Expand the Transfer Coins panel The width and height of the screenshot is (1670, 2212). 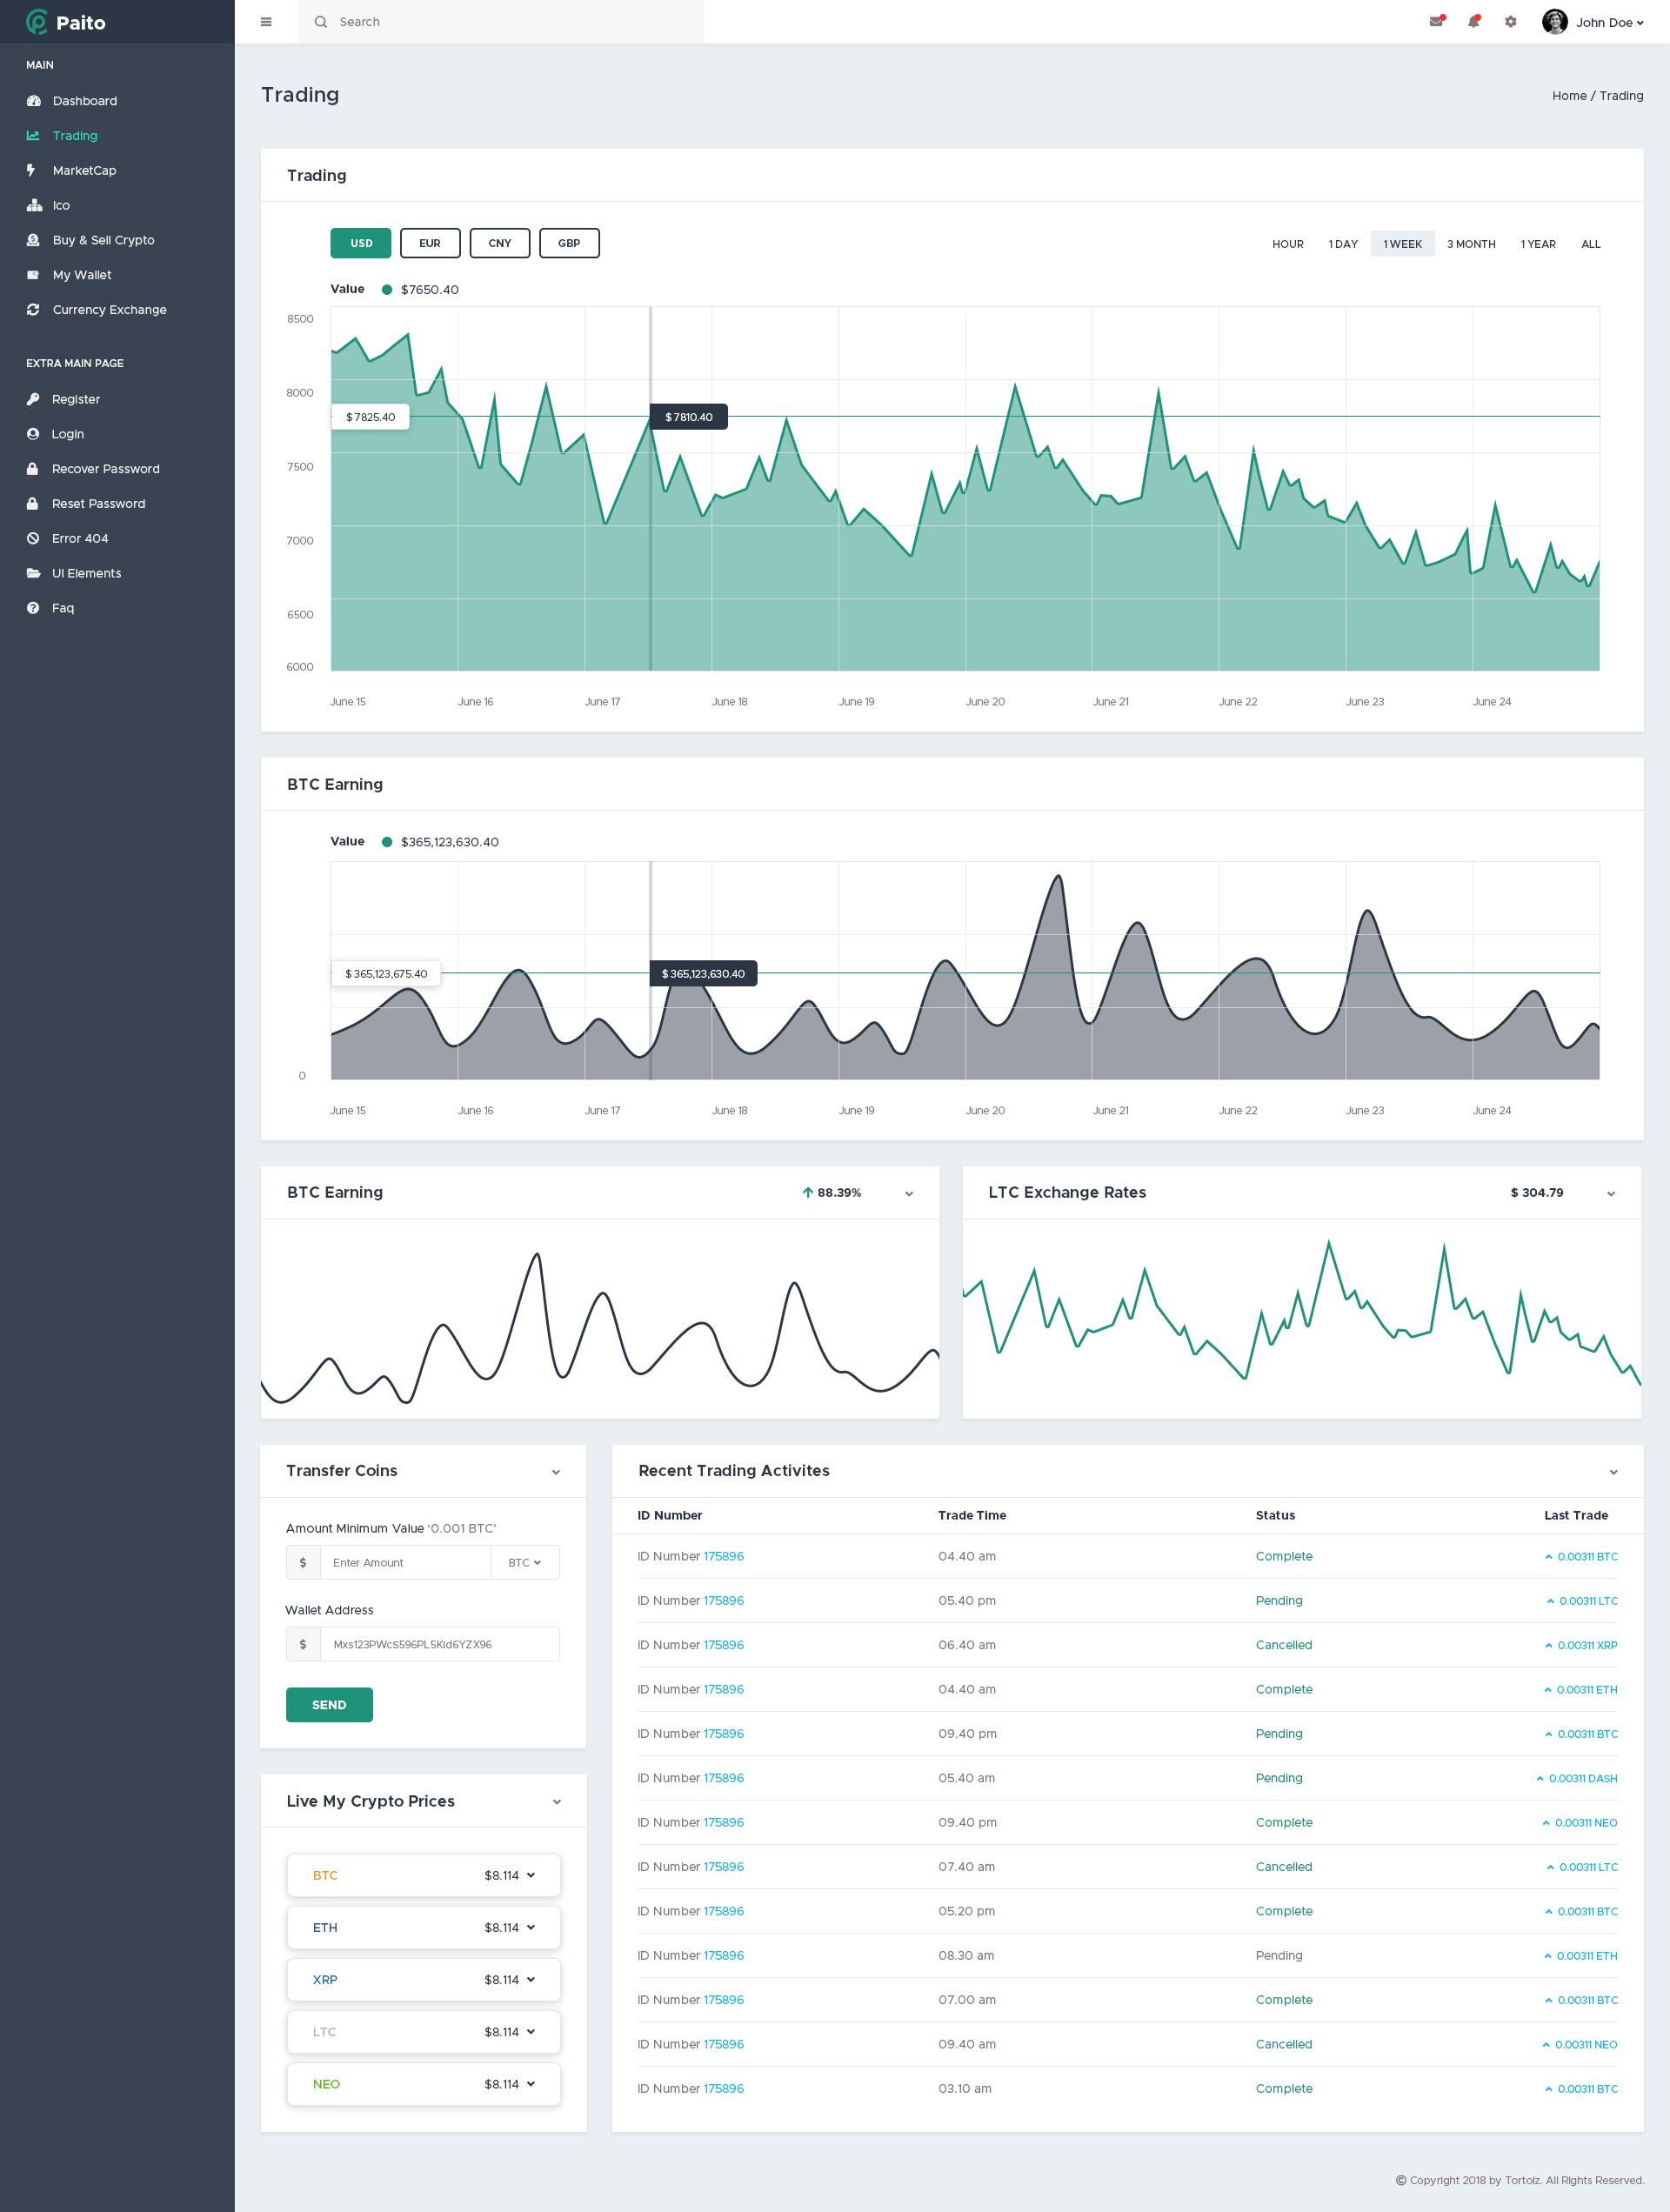(558, 1470)
